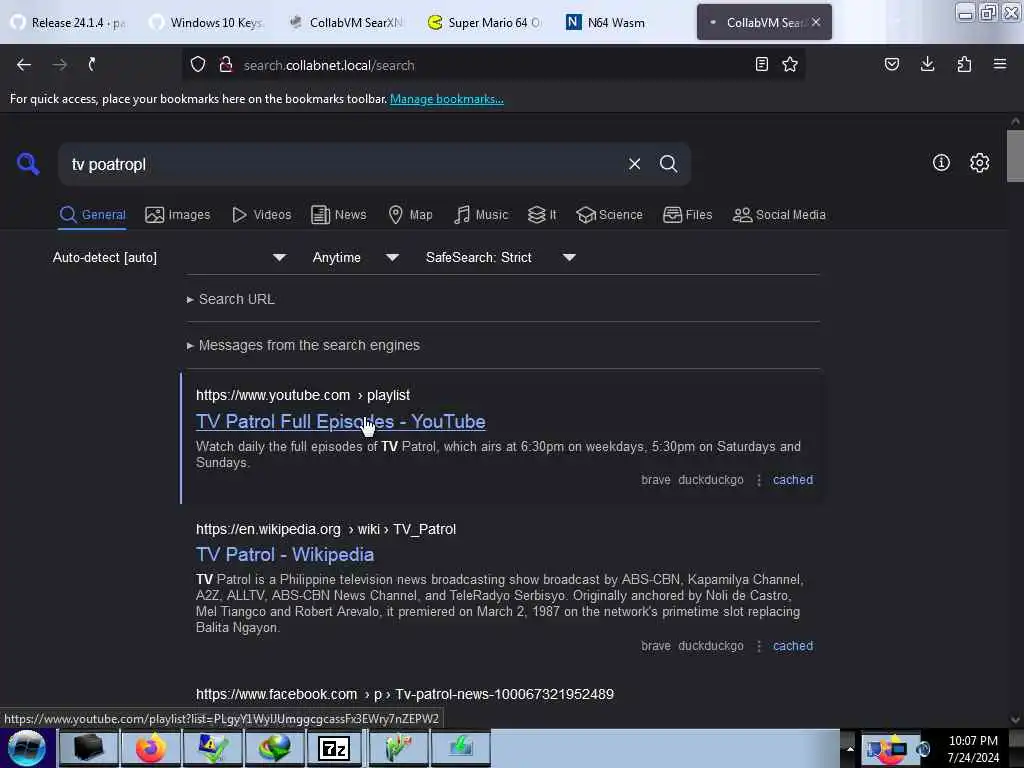The image size is (1024, 768).
Task: Stop or reload the page
Action: (92, 65)
